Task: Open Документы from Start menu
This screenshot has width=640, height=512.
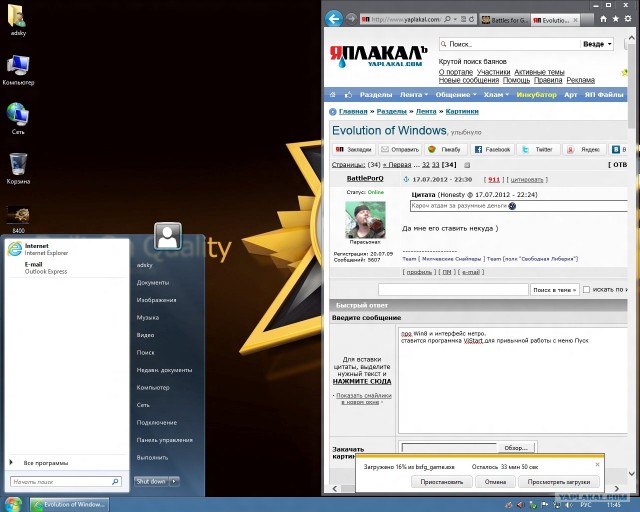Action: [x=153, y=283]
